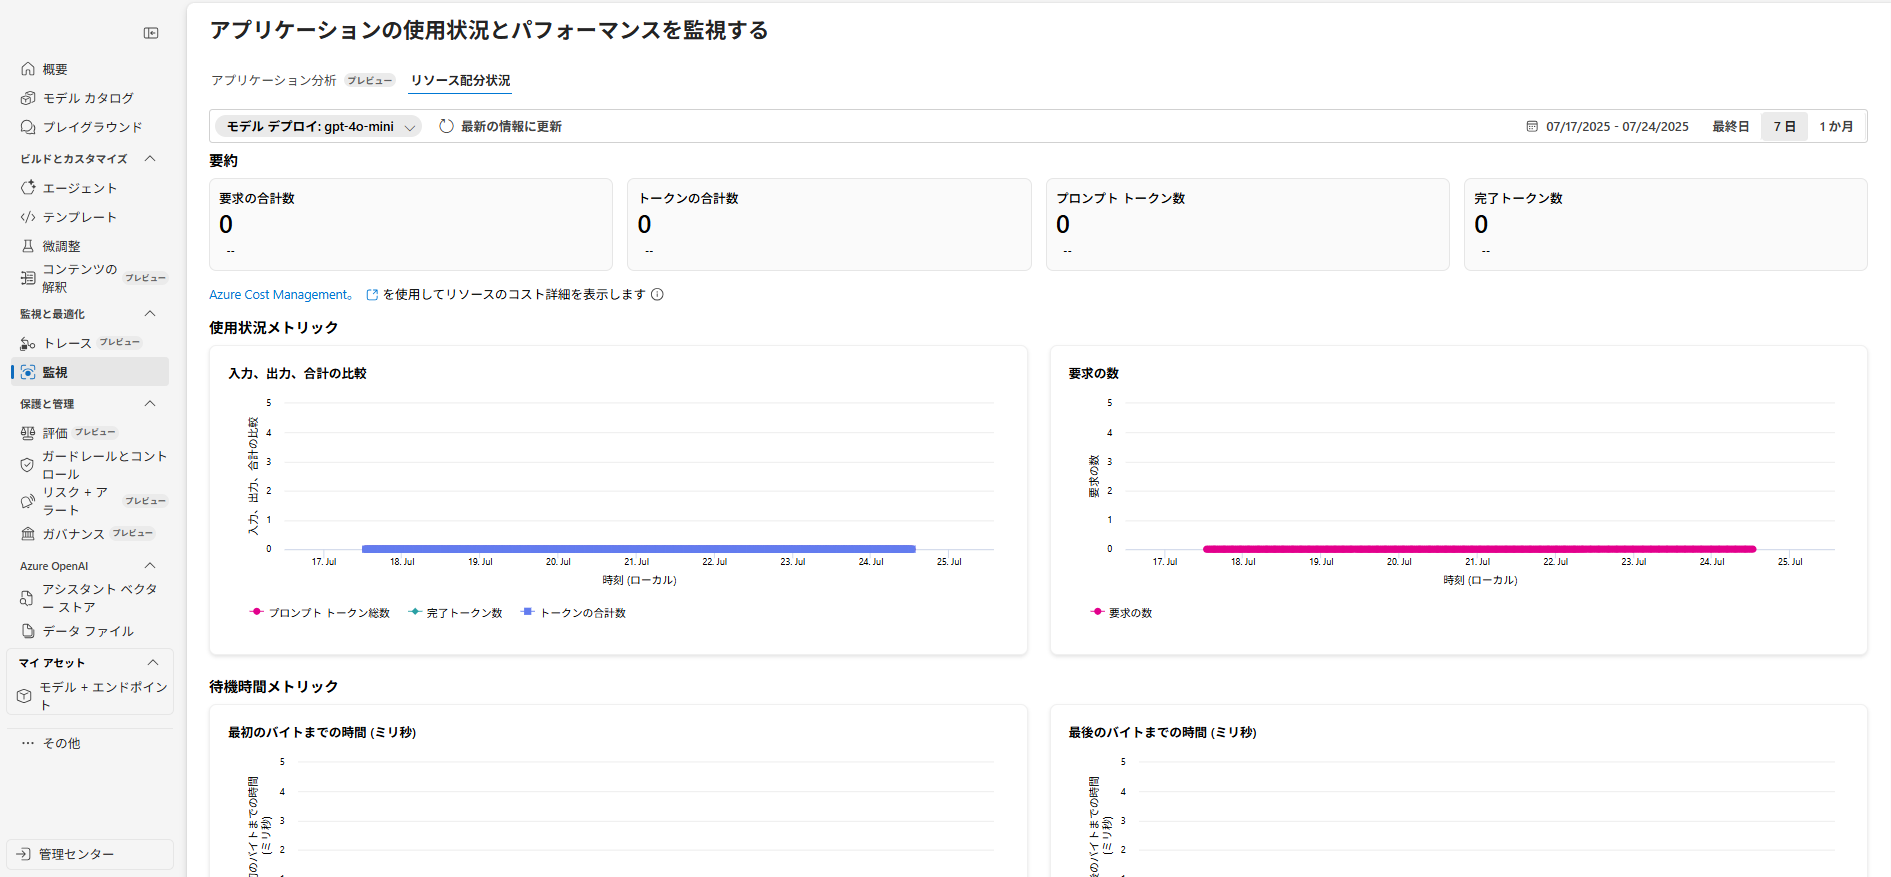Open the モデル カタログ sidebar icon
The height and width of the screenshot is (877, 1891).
click(28, 98)
